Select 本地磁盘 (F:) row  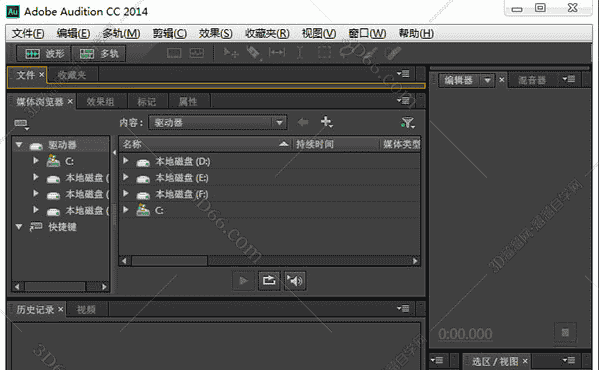coord(270,194)
